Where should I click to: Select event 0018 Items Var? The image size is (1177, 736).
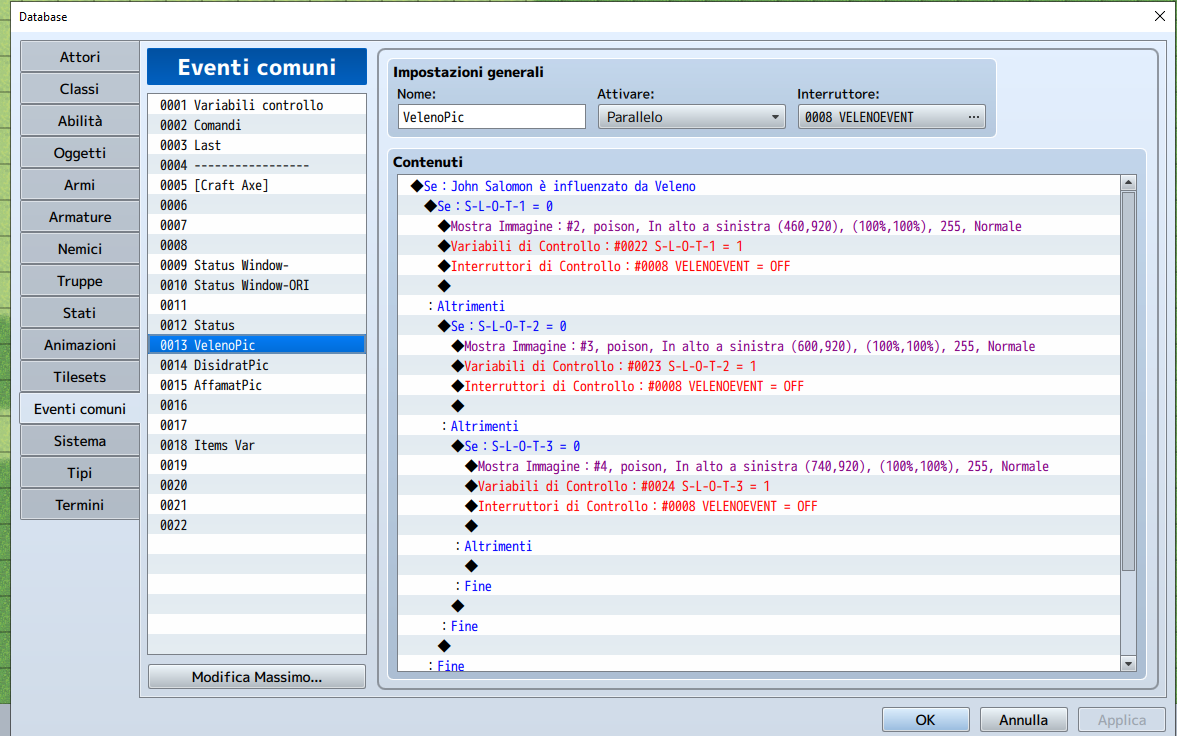(257, 445)
